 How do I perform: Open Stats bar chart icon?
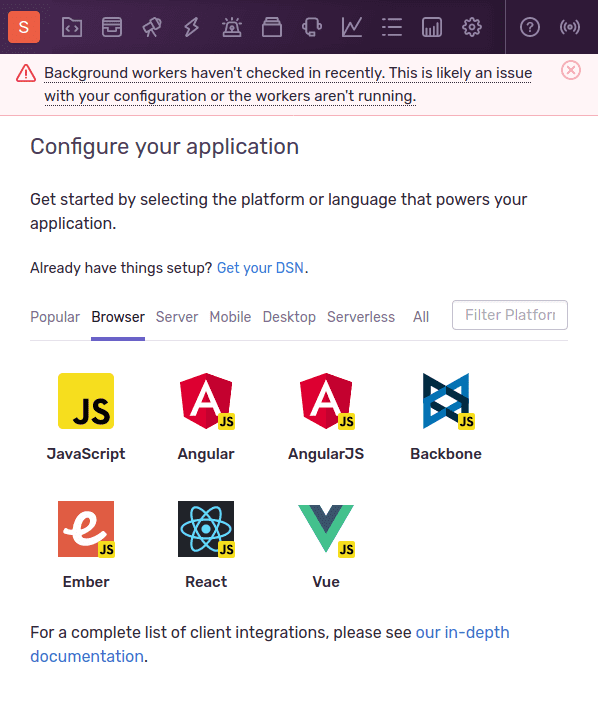(432, 27)
